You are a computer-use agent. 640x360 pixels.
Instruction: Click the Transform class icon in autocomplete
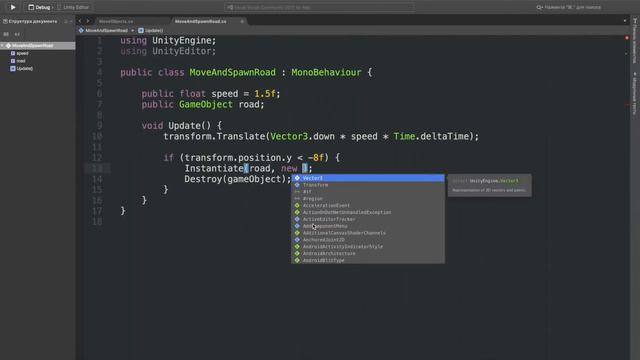coord(297,185)
